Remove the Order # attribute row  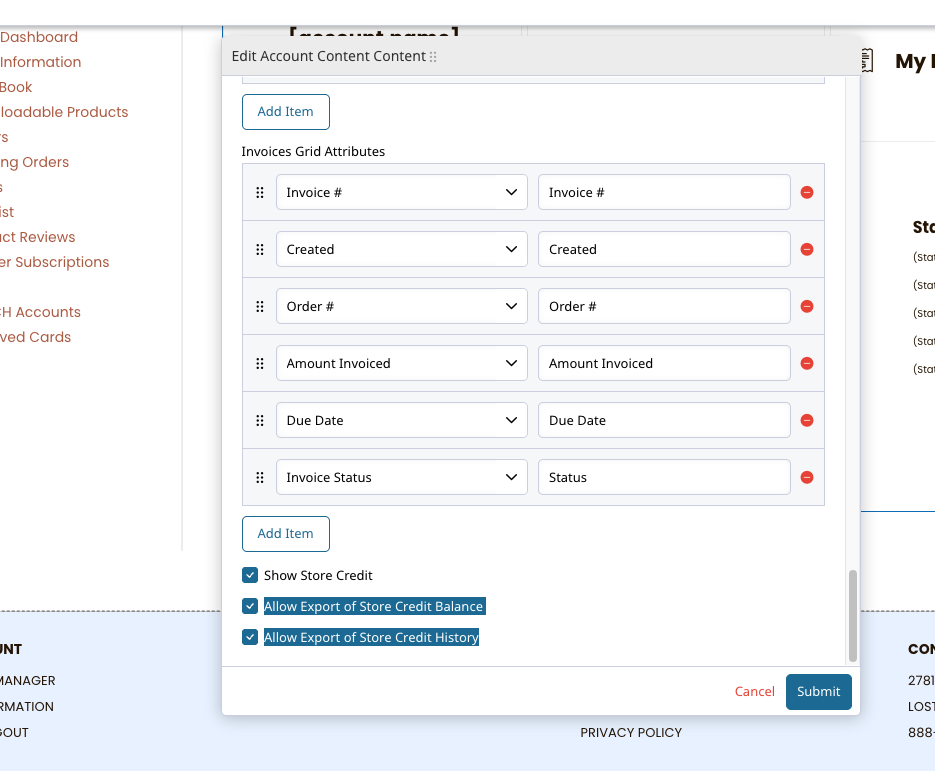[807, 306]
